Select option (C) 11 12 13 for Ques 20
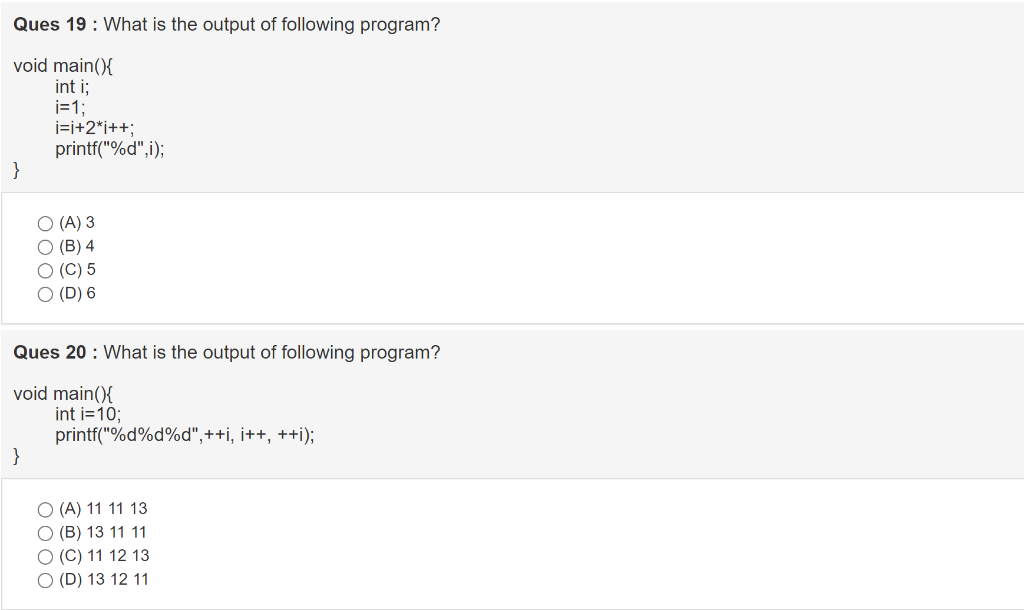 point(45,556)
